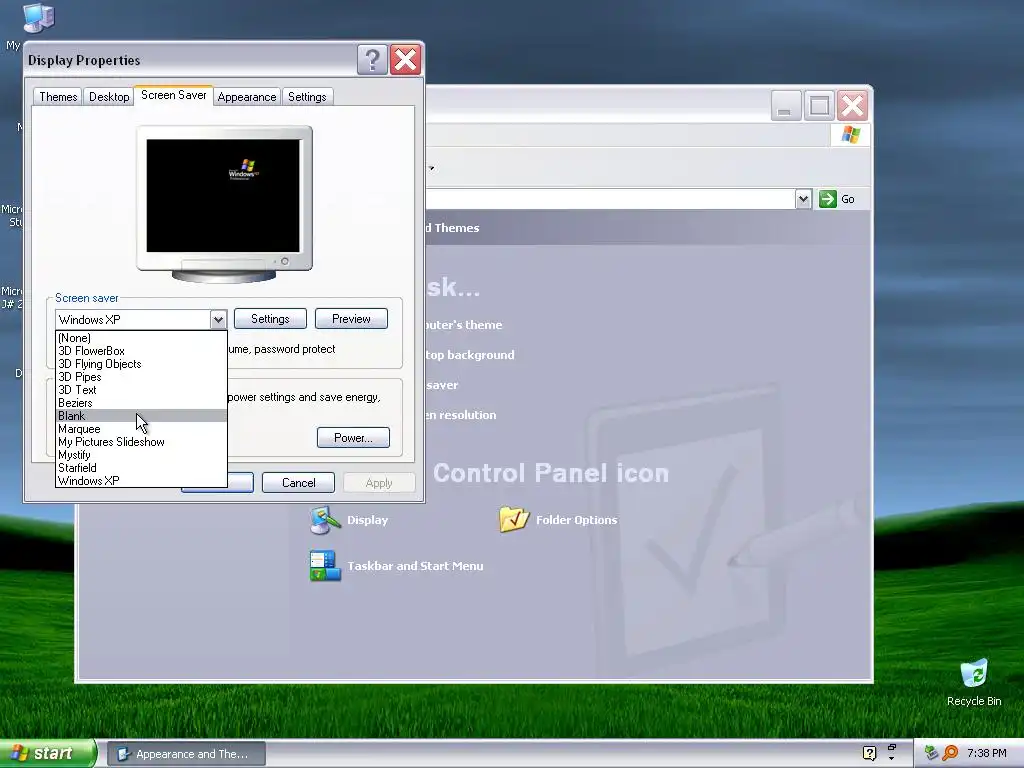This screenshot has height=768, width=1024.
Task: Click the Recycle Bin desktop icon
Action: coord(974,674)
